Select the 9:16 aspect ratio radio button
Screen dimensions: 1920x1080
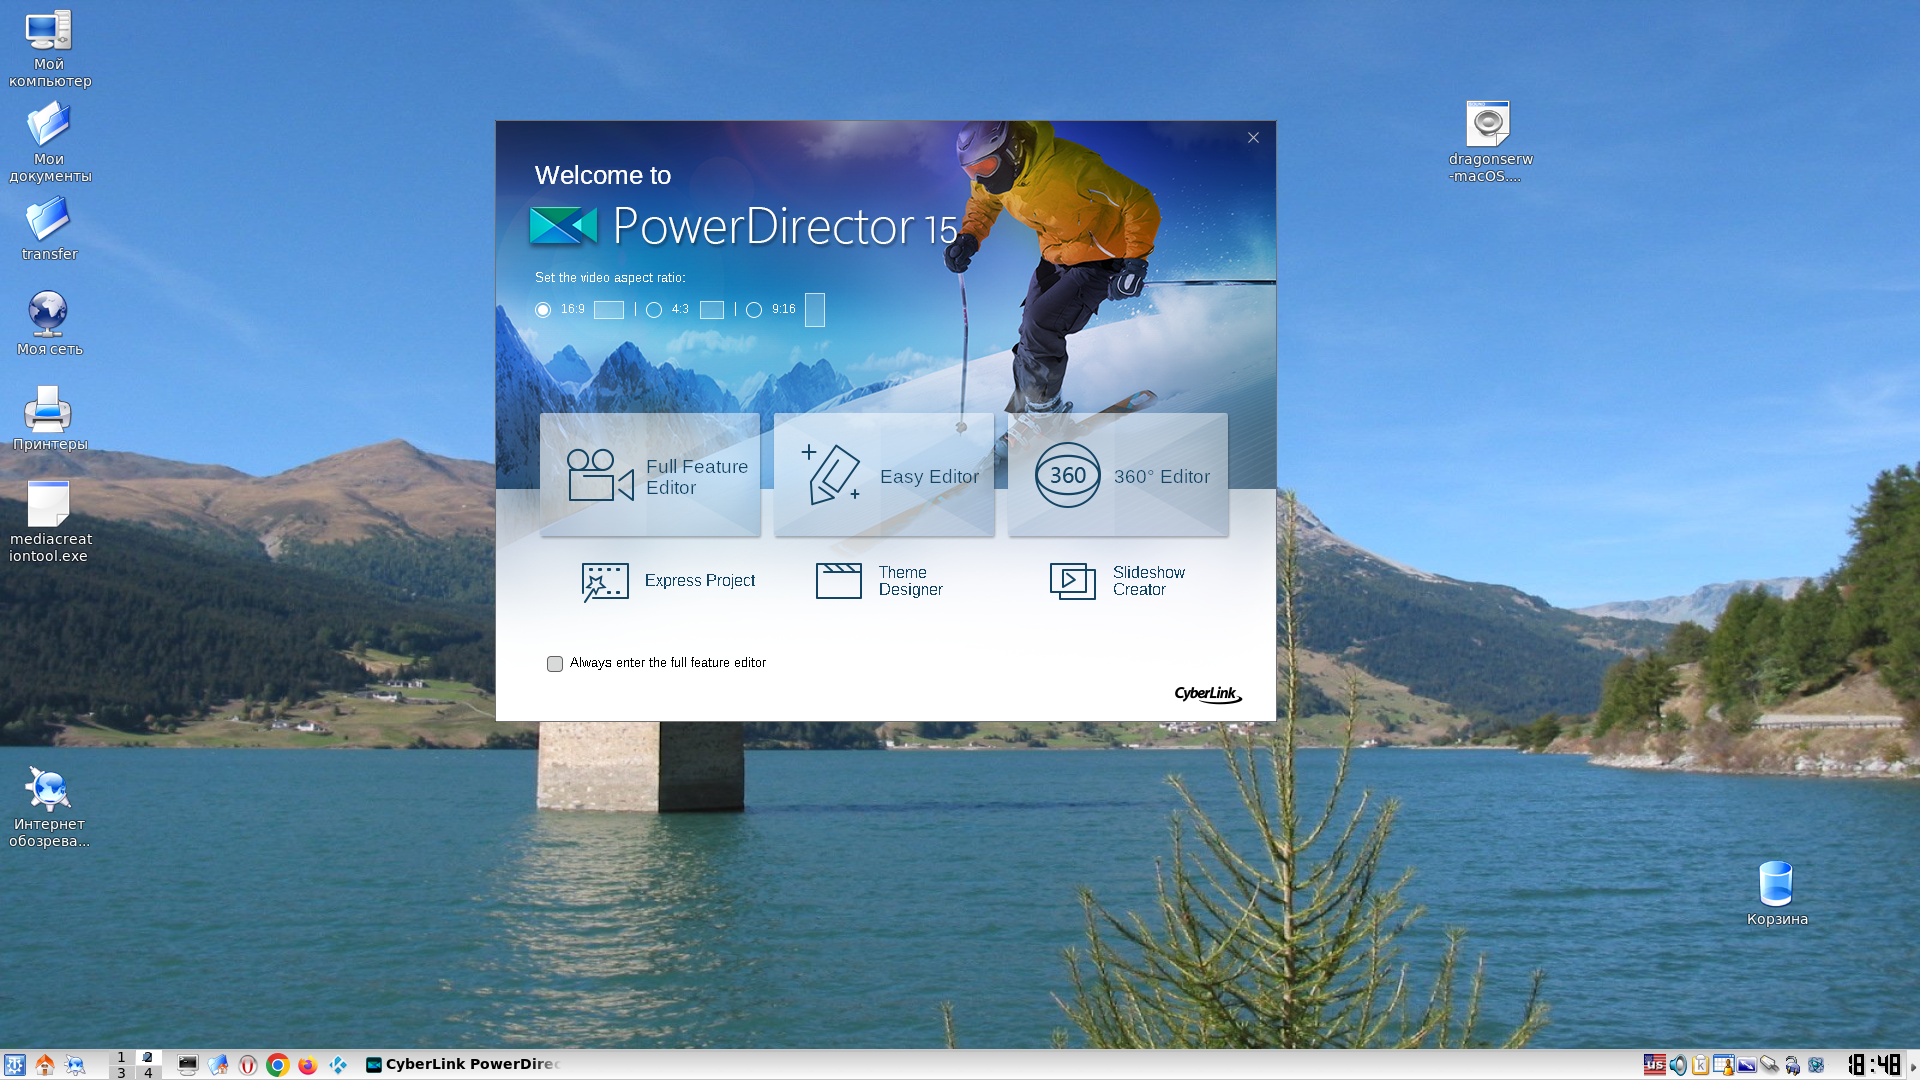pyautogui.click(x=754, y=310)
